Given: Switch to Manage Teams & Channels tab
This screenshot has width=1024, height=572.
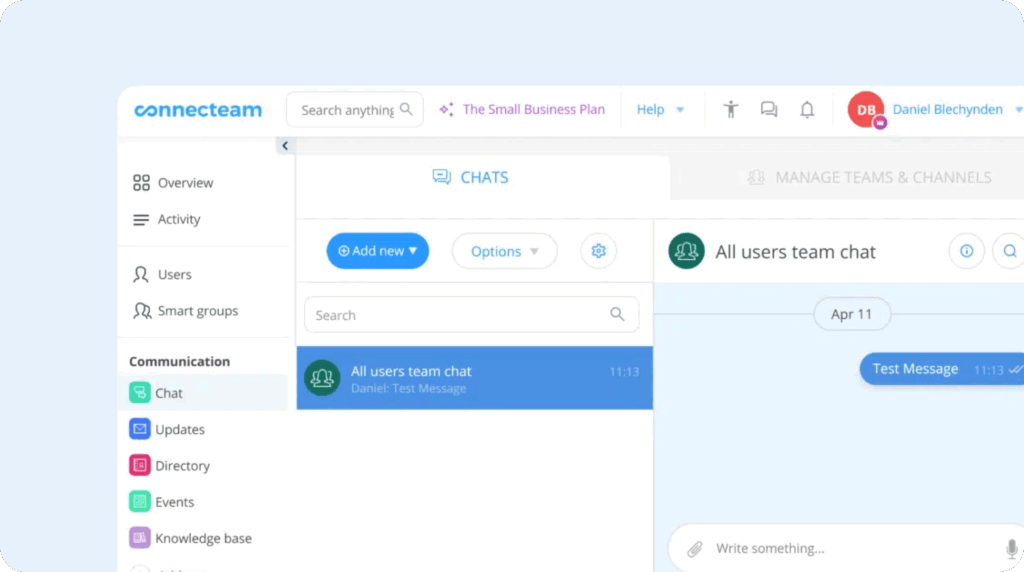Looking at the screenshot, I should click(x=869, y=177).
